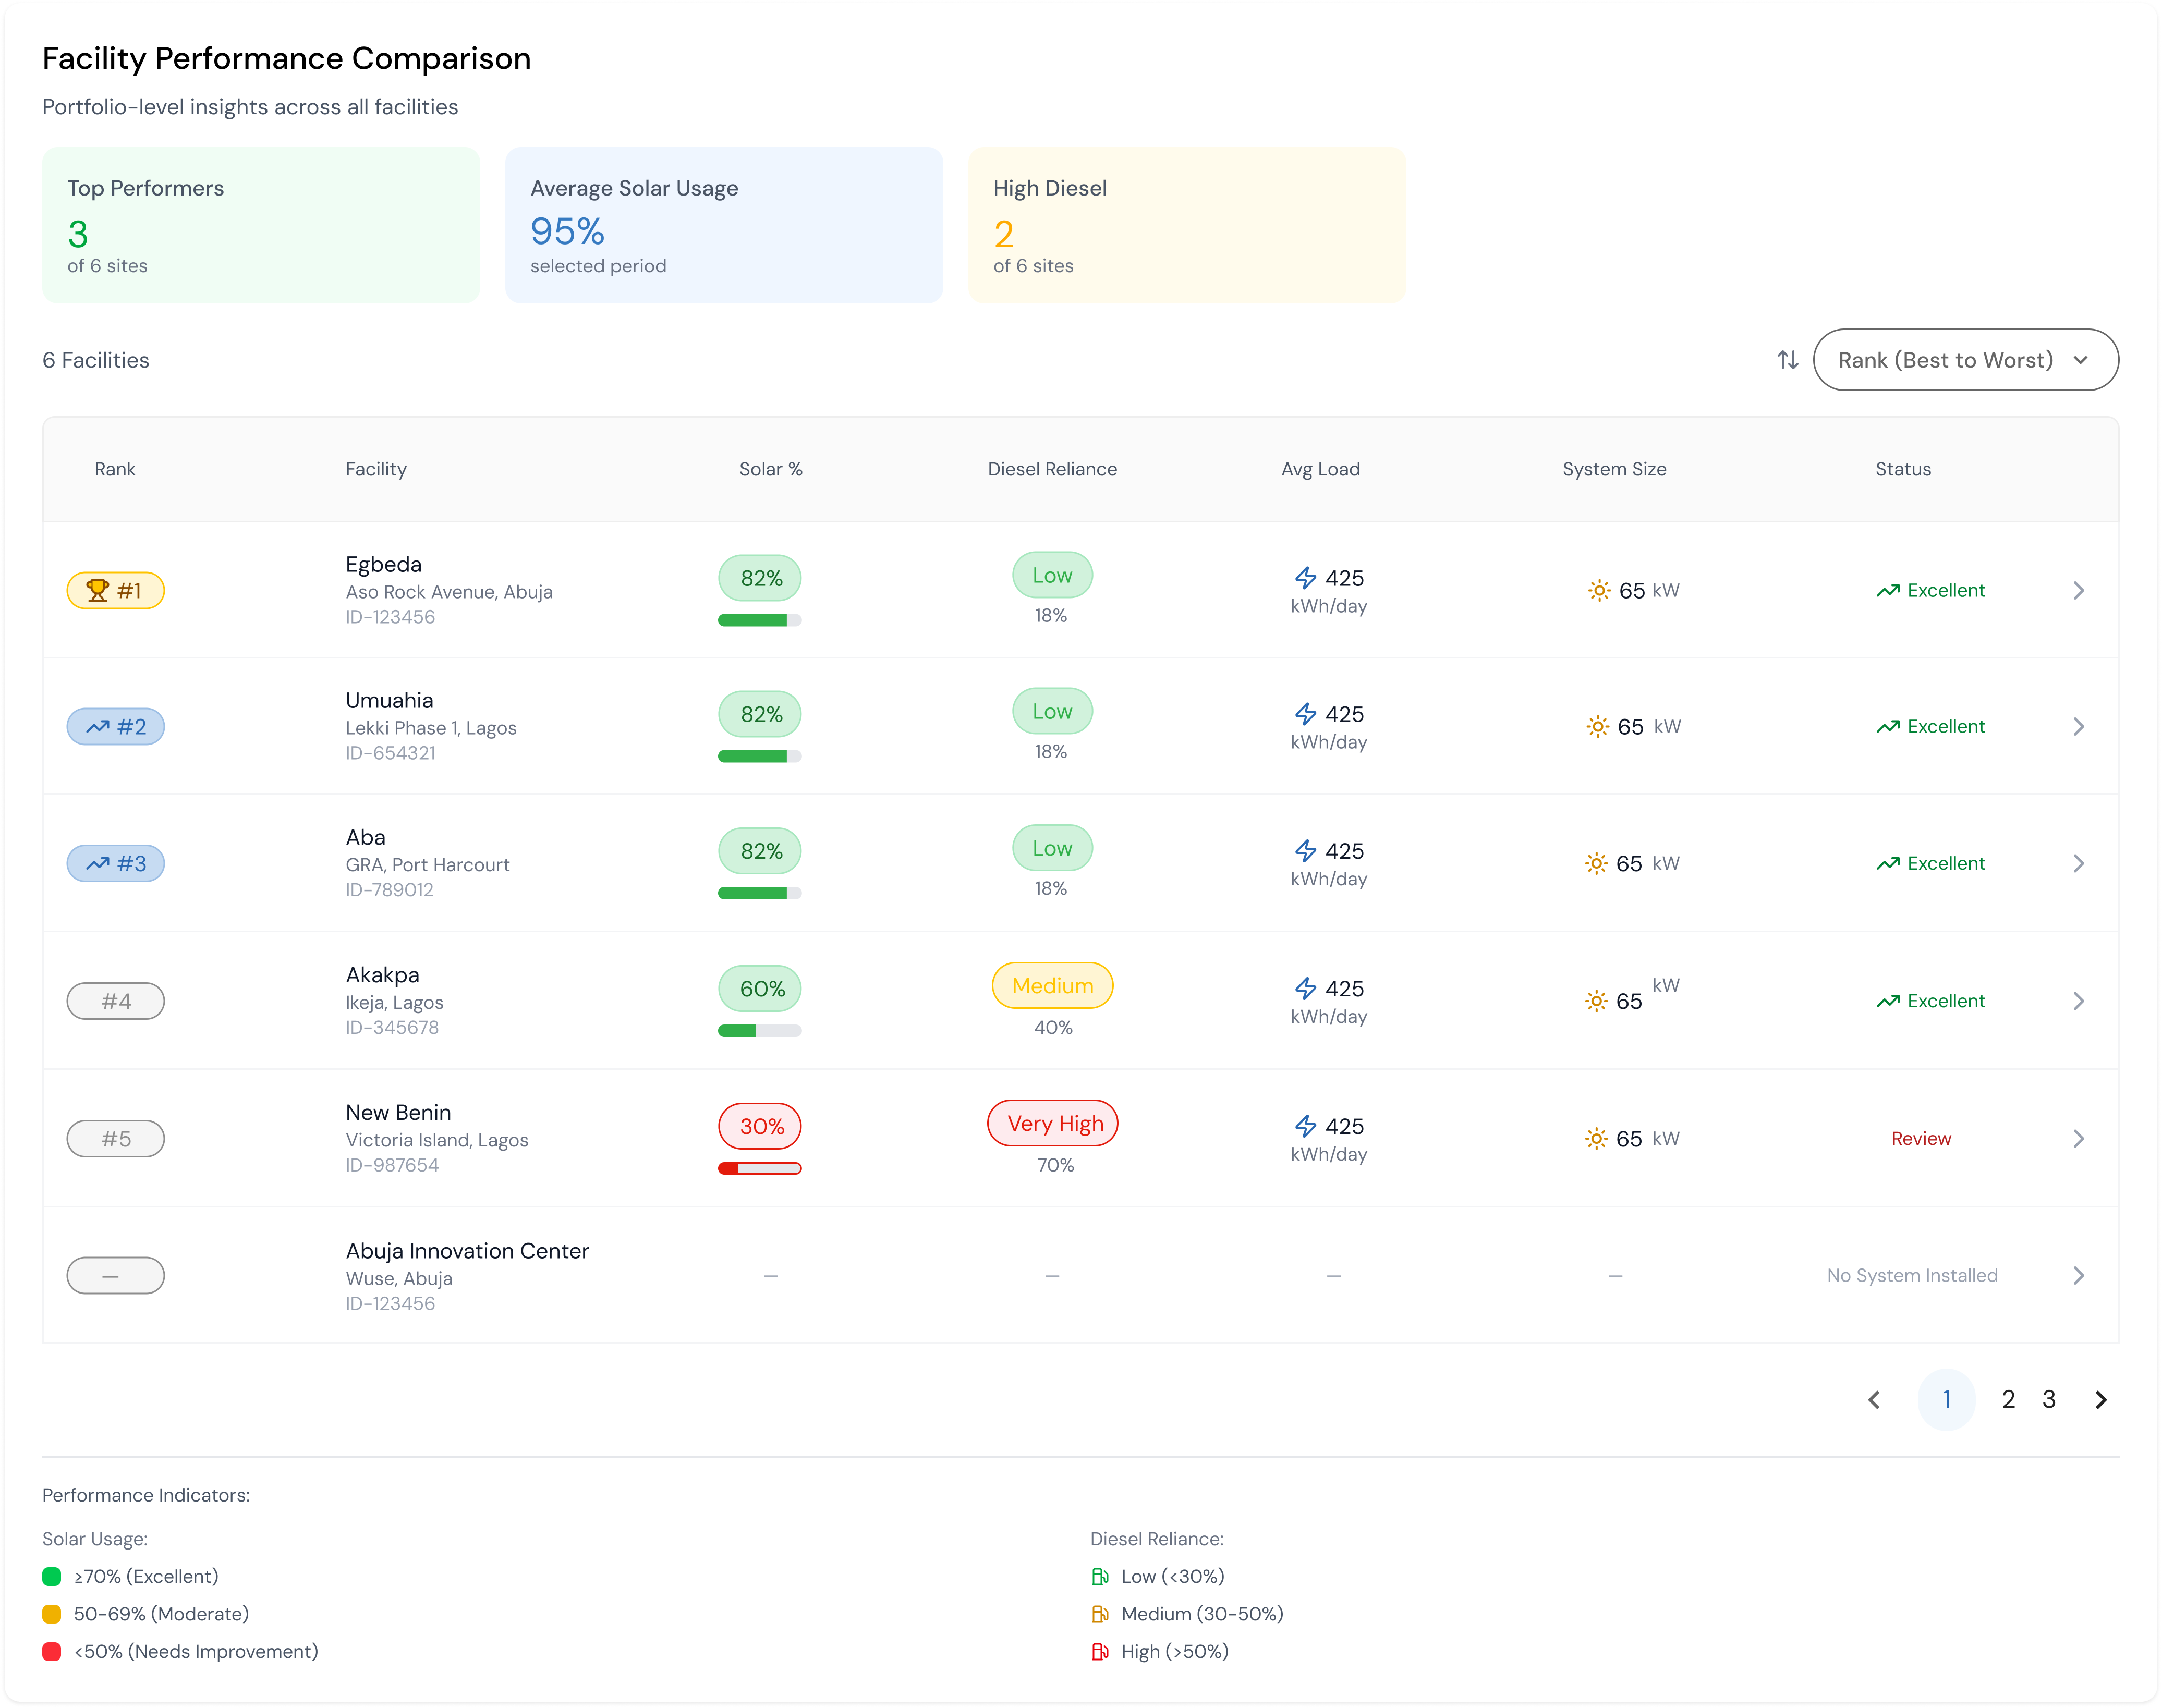
Task: Click the green ≥70% Excellent legend swatch
Action: tap(52, 1577)
